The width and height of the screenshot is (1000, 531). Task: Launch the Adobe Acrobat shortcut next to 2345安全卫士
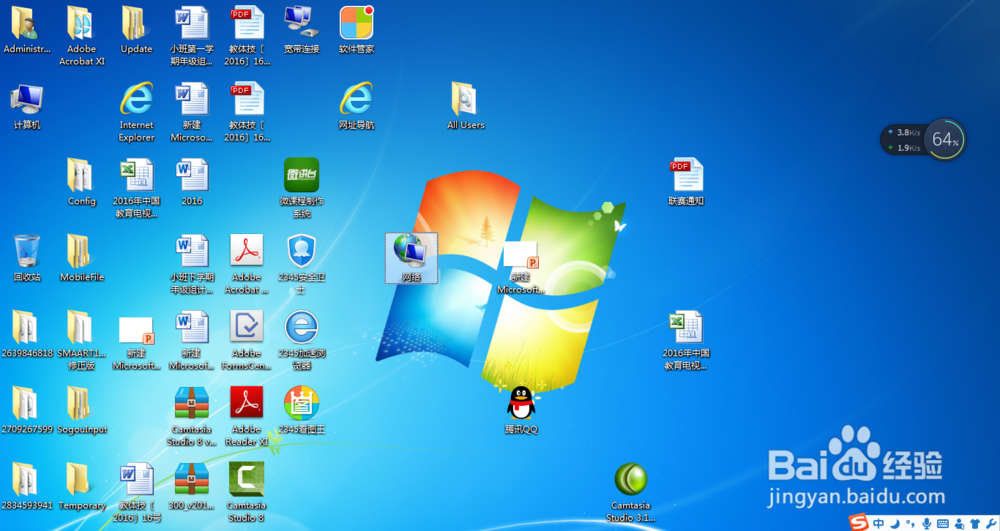[x=246, y=264]
